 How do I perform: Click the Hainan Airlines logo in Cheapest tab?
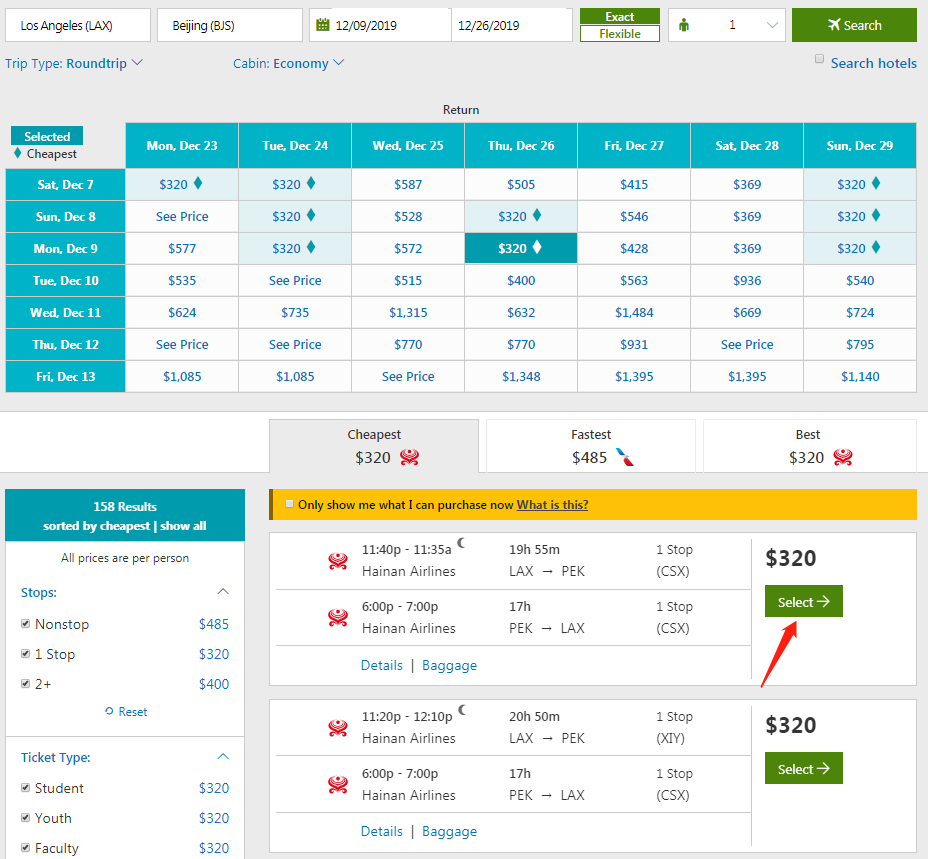(410, 457)
